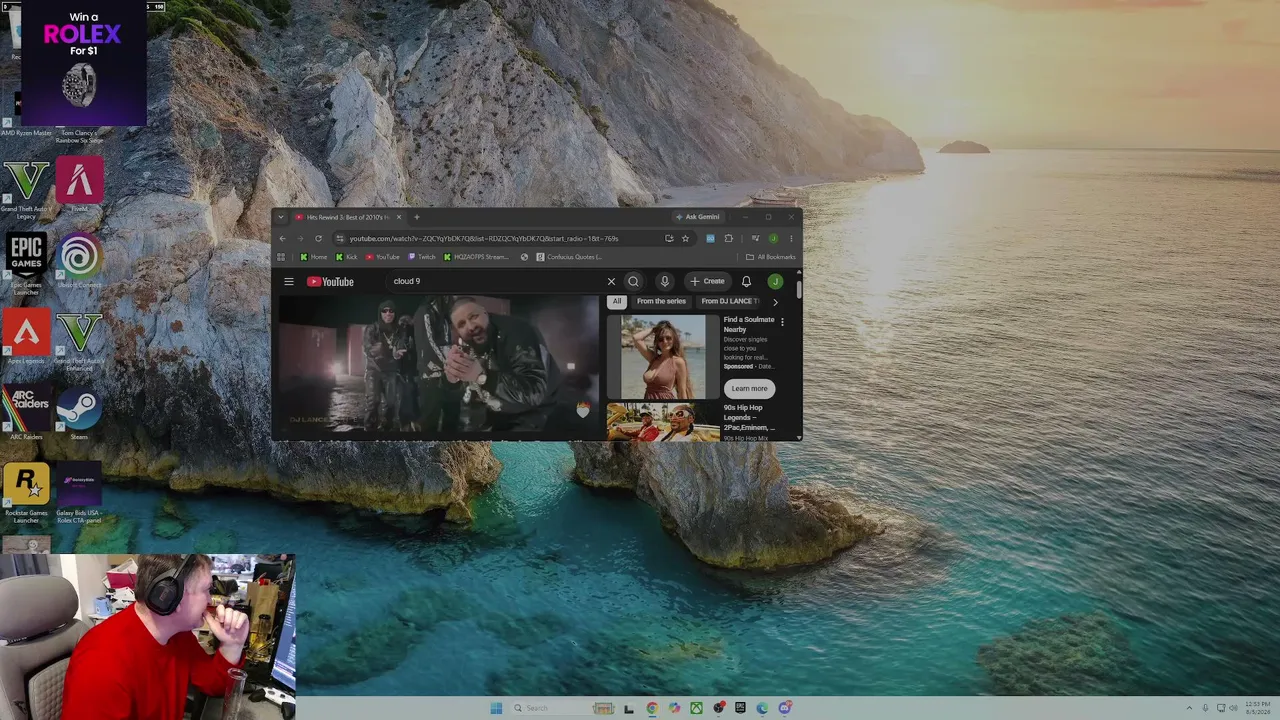The image size is (1280, 720).
Task: Start YouTube voice search with microphone
Action: pyautogui.click(x=664, y=282)
